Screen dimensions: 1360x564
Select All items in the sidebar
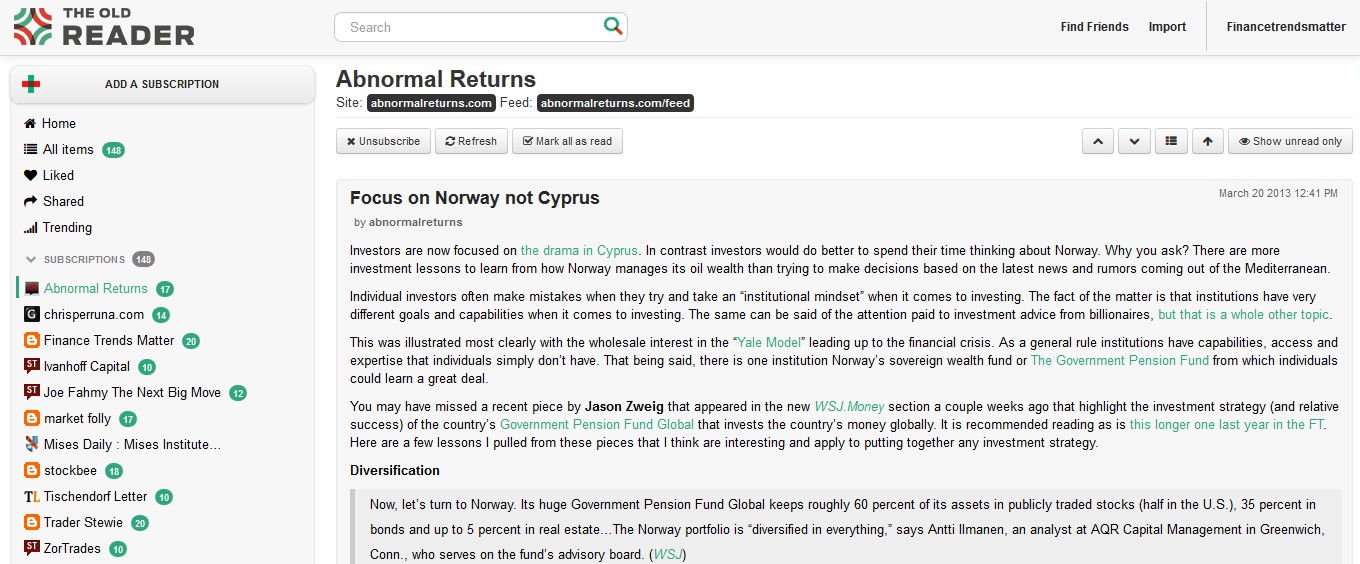(x=68, y=149)
